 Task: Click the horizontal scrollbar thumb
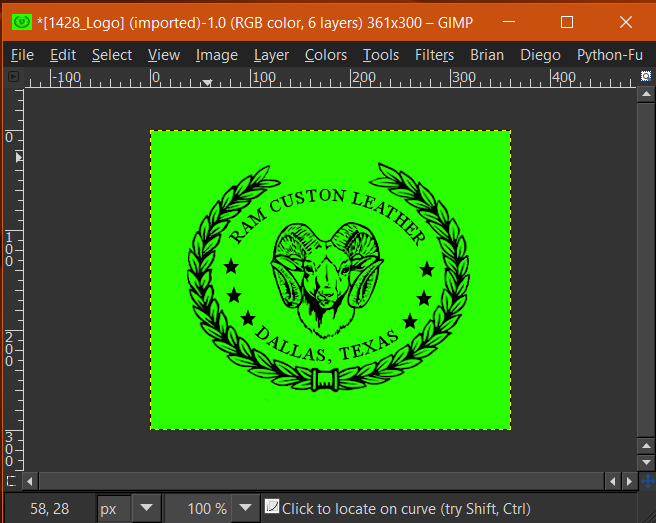(x=321, y=481)
